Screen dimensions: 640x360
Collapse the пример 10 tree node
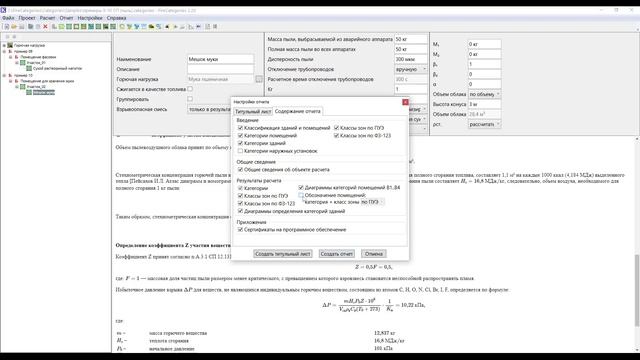click(4, 75)
